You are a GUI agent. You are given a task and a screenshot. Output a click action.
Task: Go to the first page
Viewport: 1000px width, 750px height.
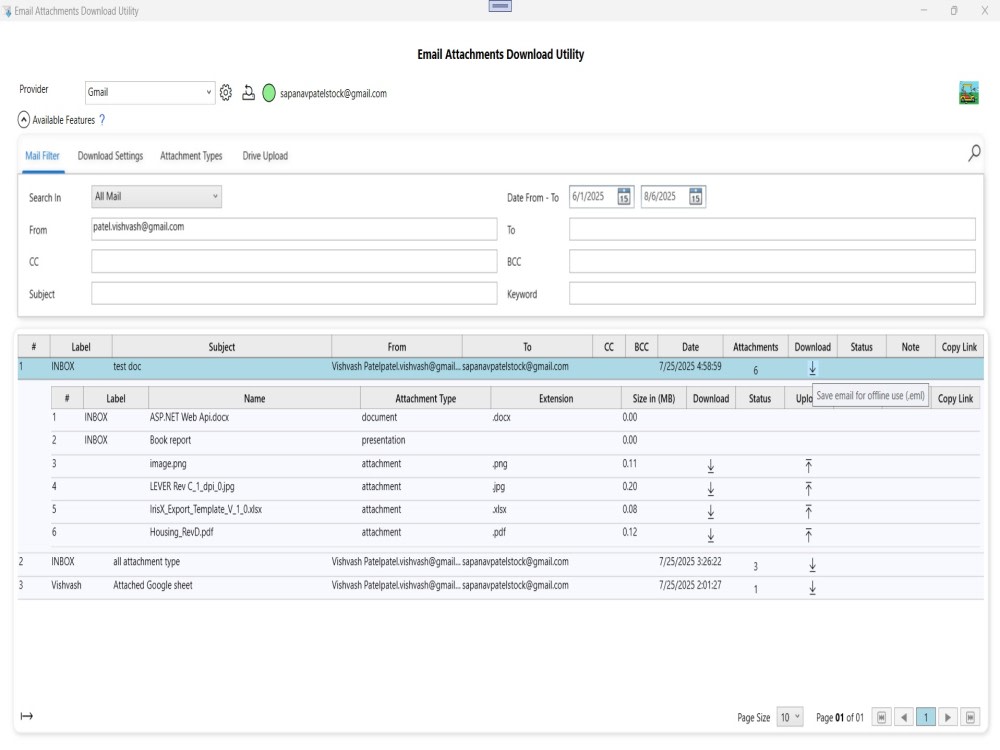click(881, 717)
